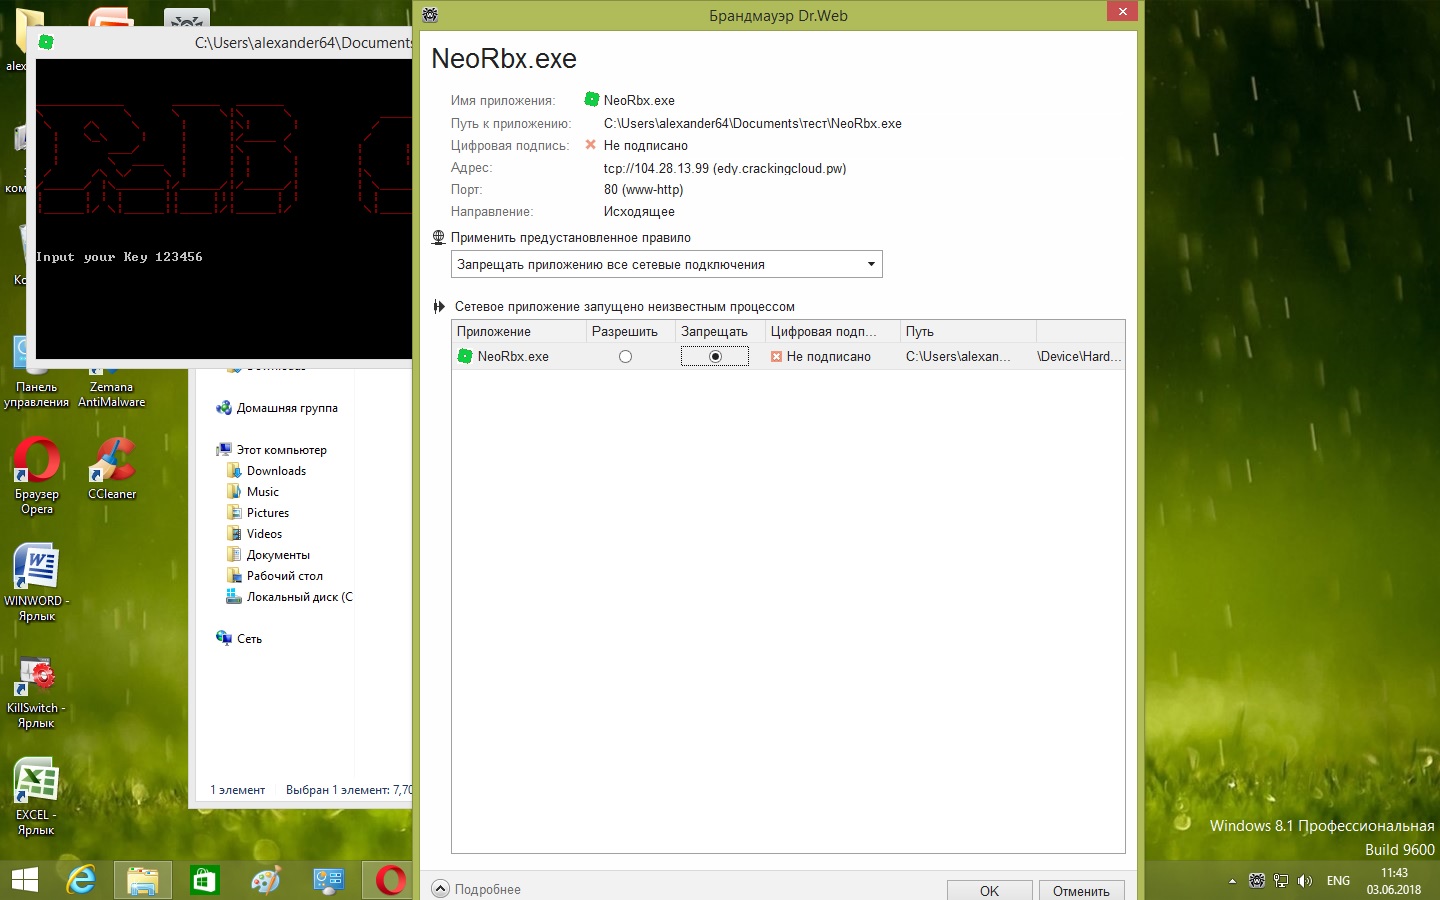Screen dimensions: 1440x900
Task: Click the 80 (www-http) port value
Action: pos(643,190)
